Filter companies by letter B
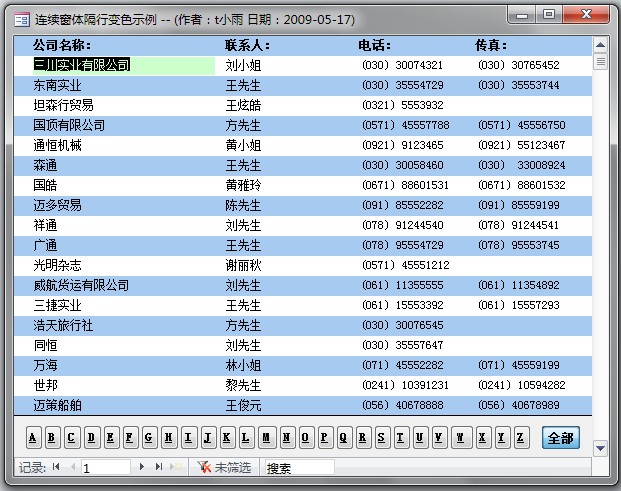Viewport: 621px width, 491px height. click(x=52, y=438)
